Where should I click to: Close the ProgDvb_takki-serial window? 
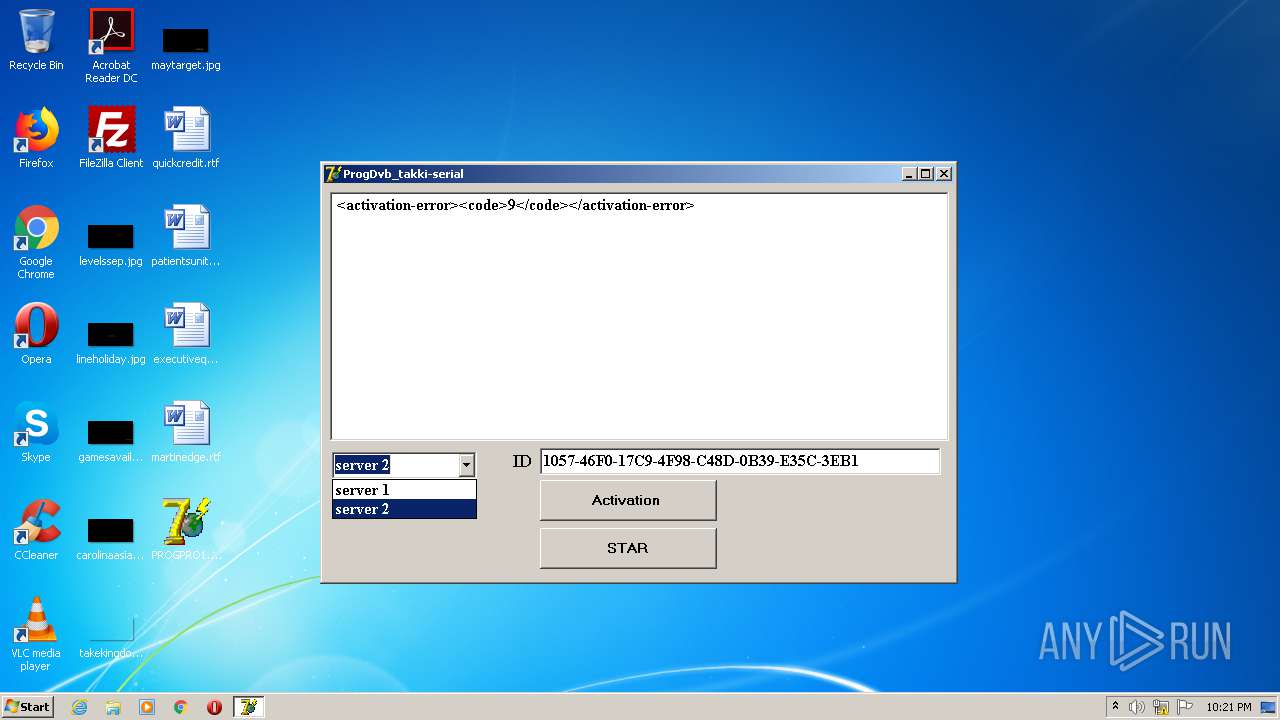(x=944, y=174)
